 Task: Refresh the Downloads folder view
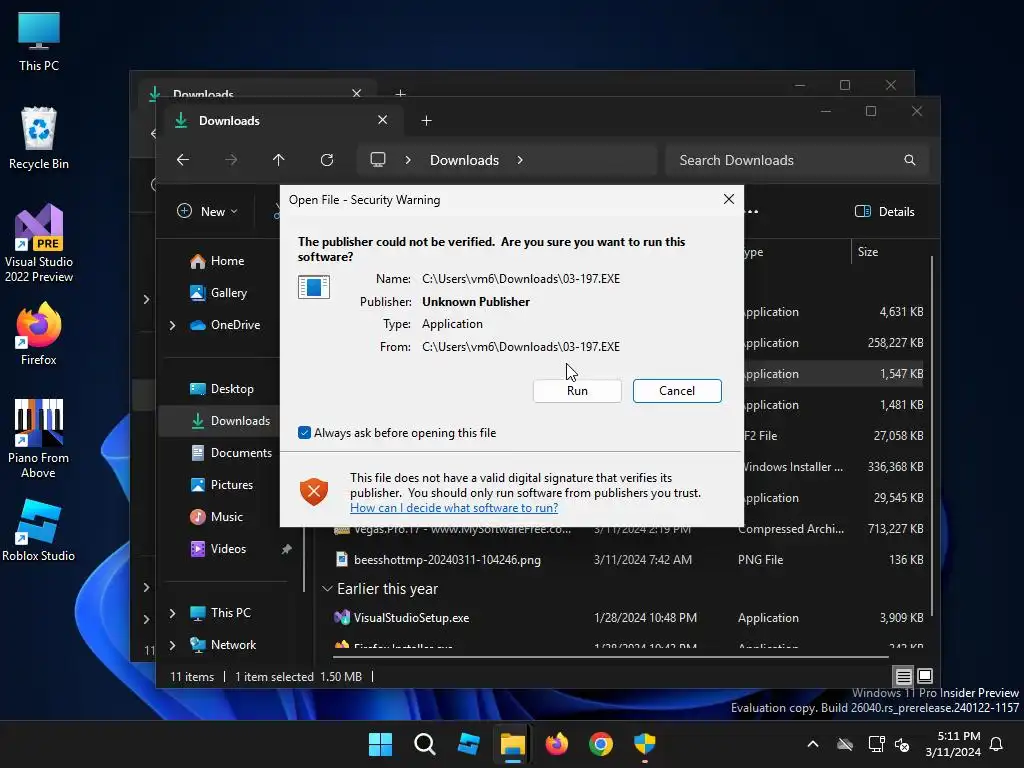tap(327, 160)
